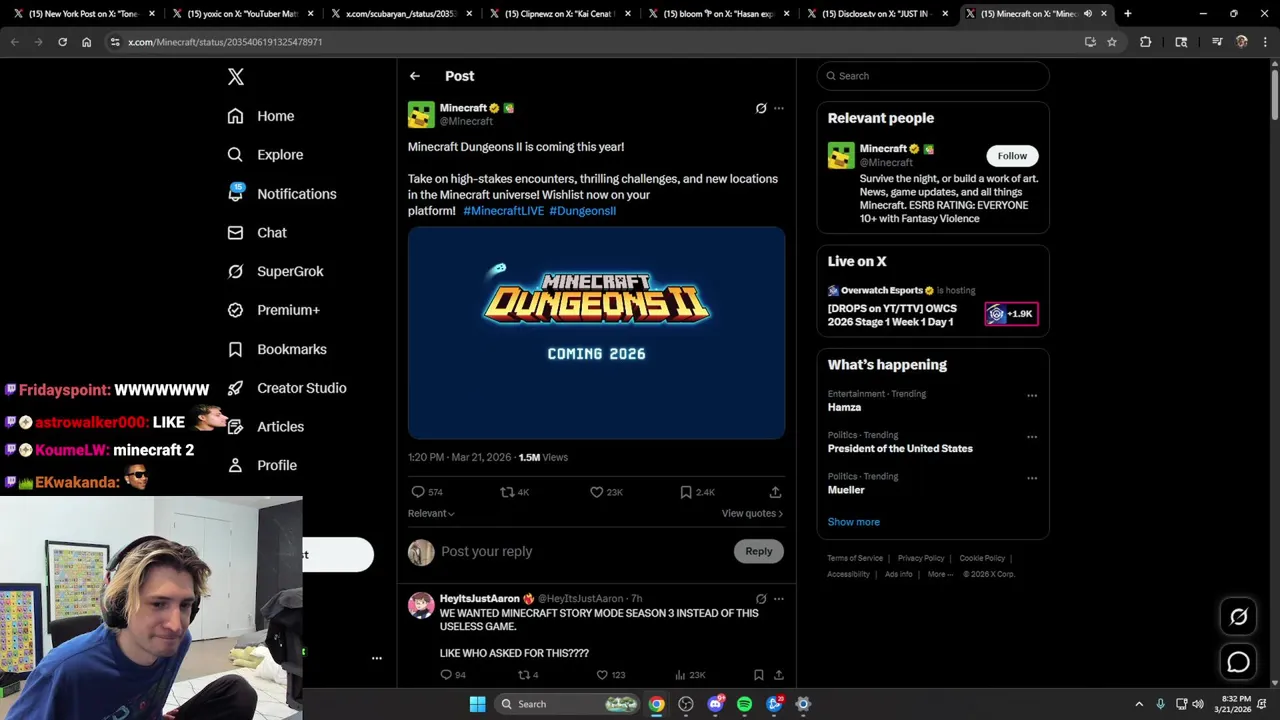
Task: Open the floating Grok button
Action: (x=1239, y=617)
